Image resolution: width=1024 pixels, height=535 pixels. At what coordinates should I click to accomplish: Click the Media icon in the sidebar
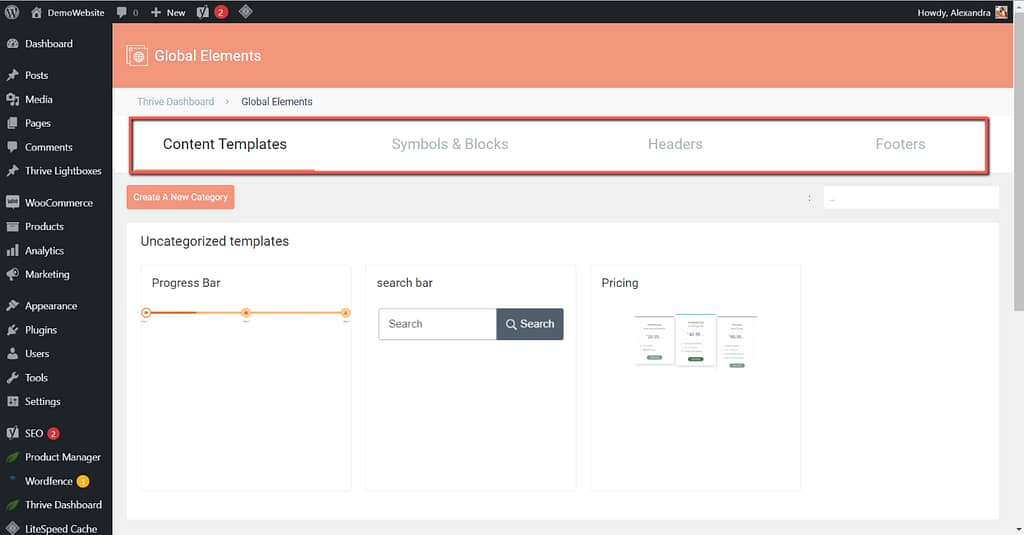click(x=12, y=99)
